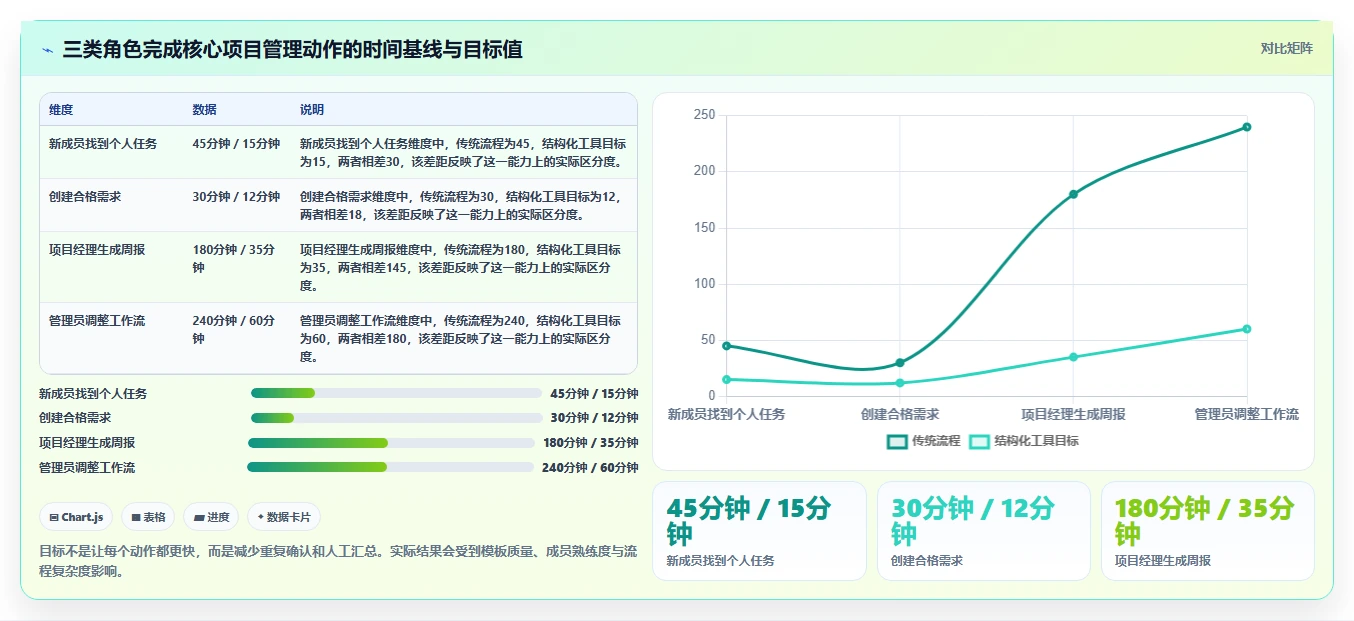Click the 结构化工具目标 point at 新成员找到个人任务
The height and width of the screenshot is (621, 1354).
(x=726, y=380)
